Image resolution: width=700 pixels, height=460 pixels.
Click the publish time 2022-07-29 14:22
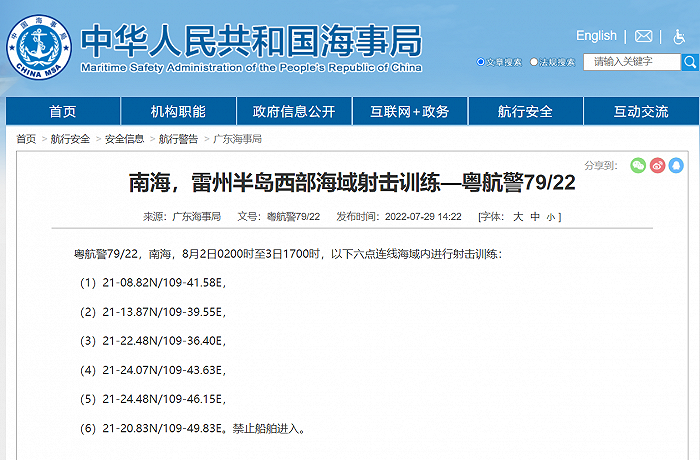pyautogui.click(x=423, y=217)
